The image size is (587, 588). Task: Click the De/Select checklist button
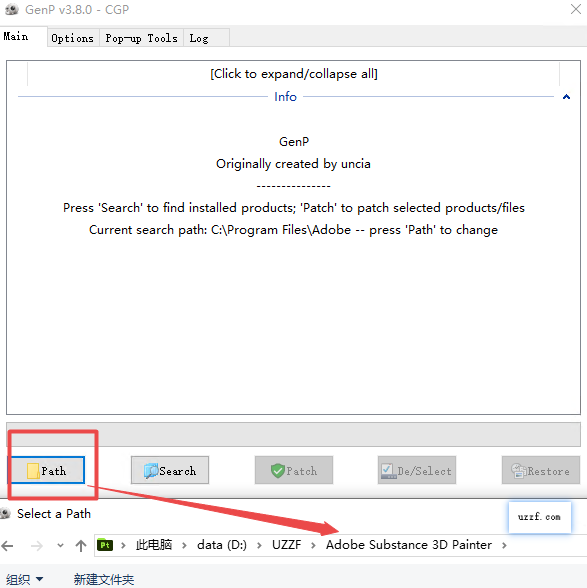[x=417, y=470]
